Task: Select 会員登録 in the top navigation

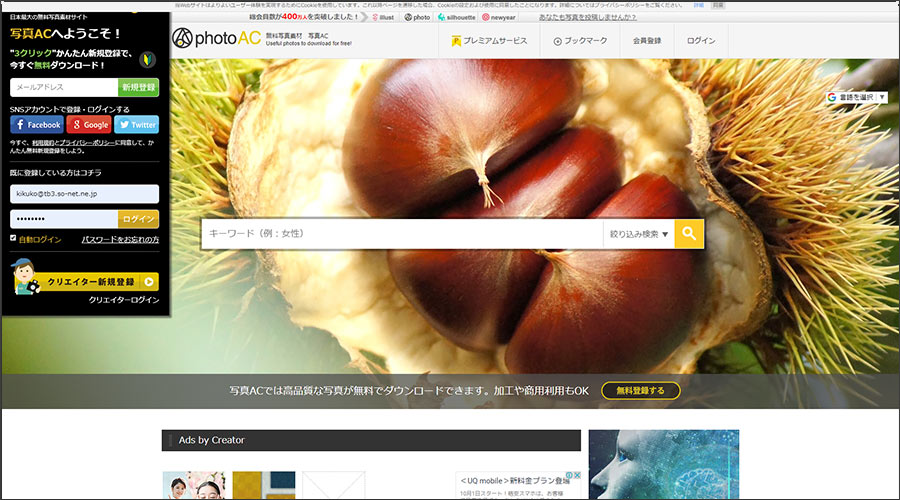Action: [647, 41]
